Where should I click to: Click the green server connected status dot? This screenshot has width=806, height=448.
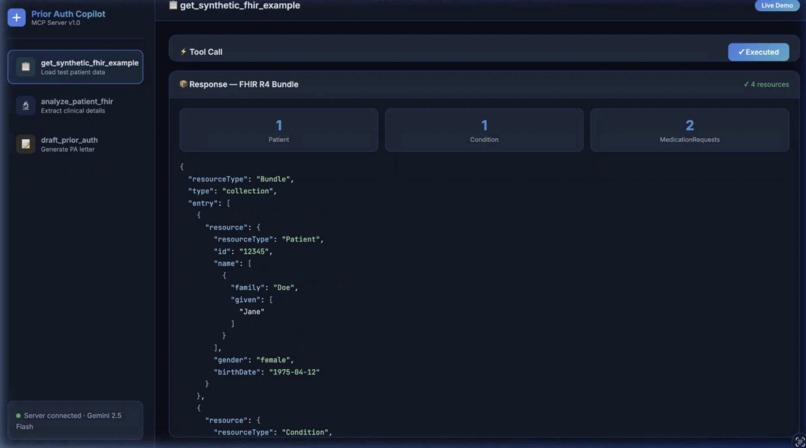coord(19,416)
